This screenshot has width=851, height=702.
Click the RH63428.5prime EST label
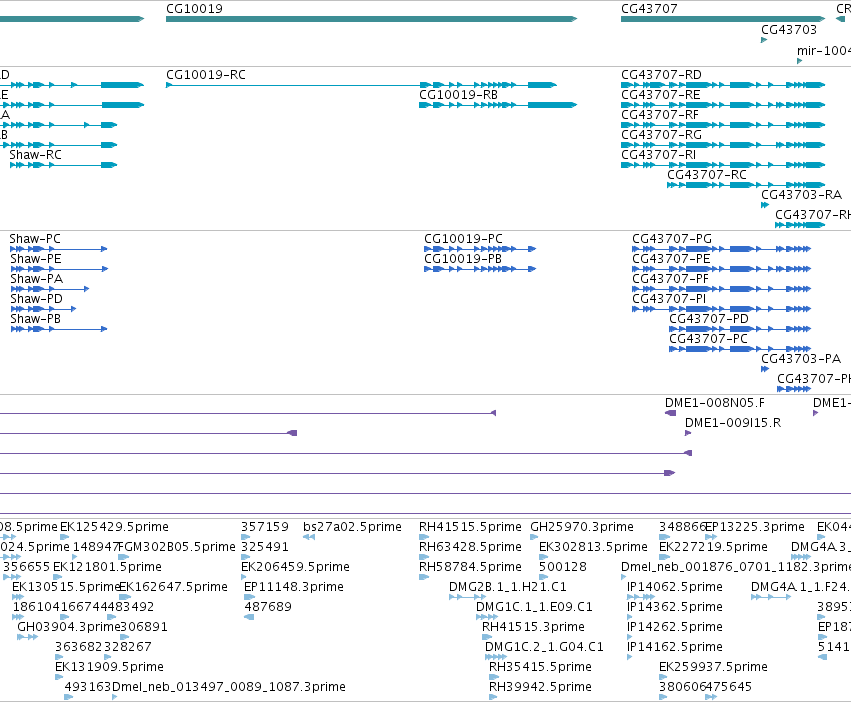[470, 547]
